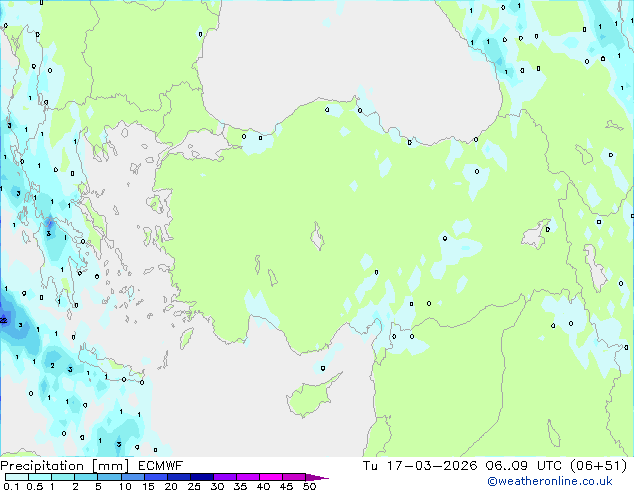Click the 0.5–1 mm legend color swatch
Screen dimensions: 634x490
[x=40, y=477]
